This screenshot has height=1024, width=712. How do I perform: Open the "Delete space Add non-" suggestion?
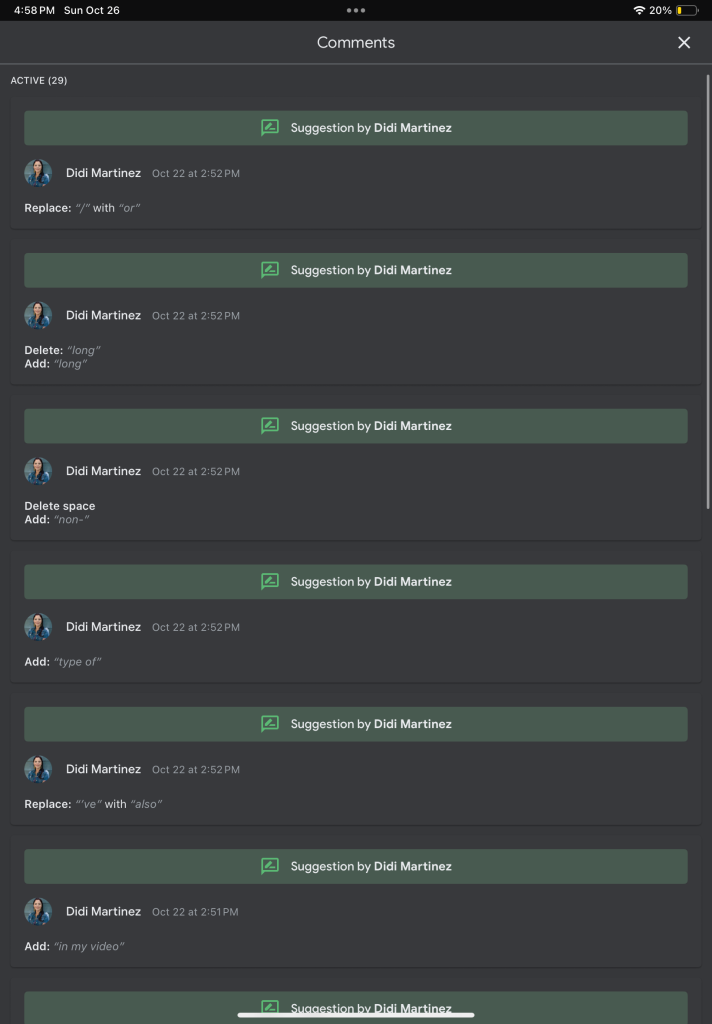(60, 513)
